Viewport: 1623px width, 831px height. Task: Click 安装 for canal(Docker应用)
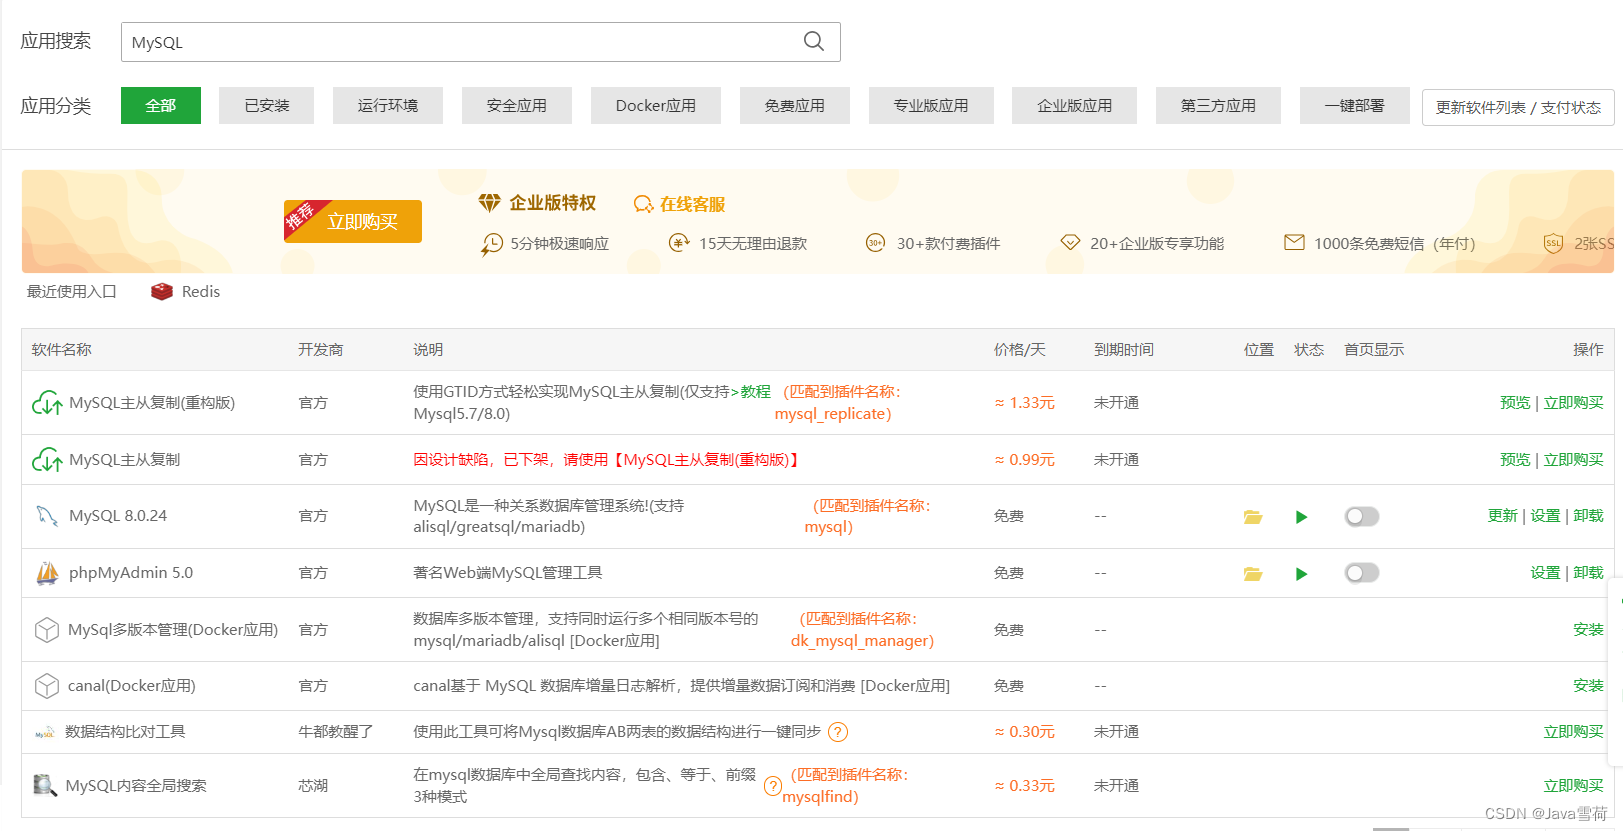1588,686
